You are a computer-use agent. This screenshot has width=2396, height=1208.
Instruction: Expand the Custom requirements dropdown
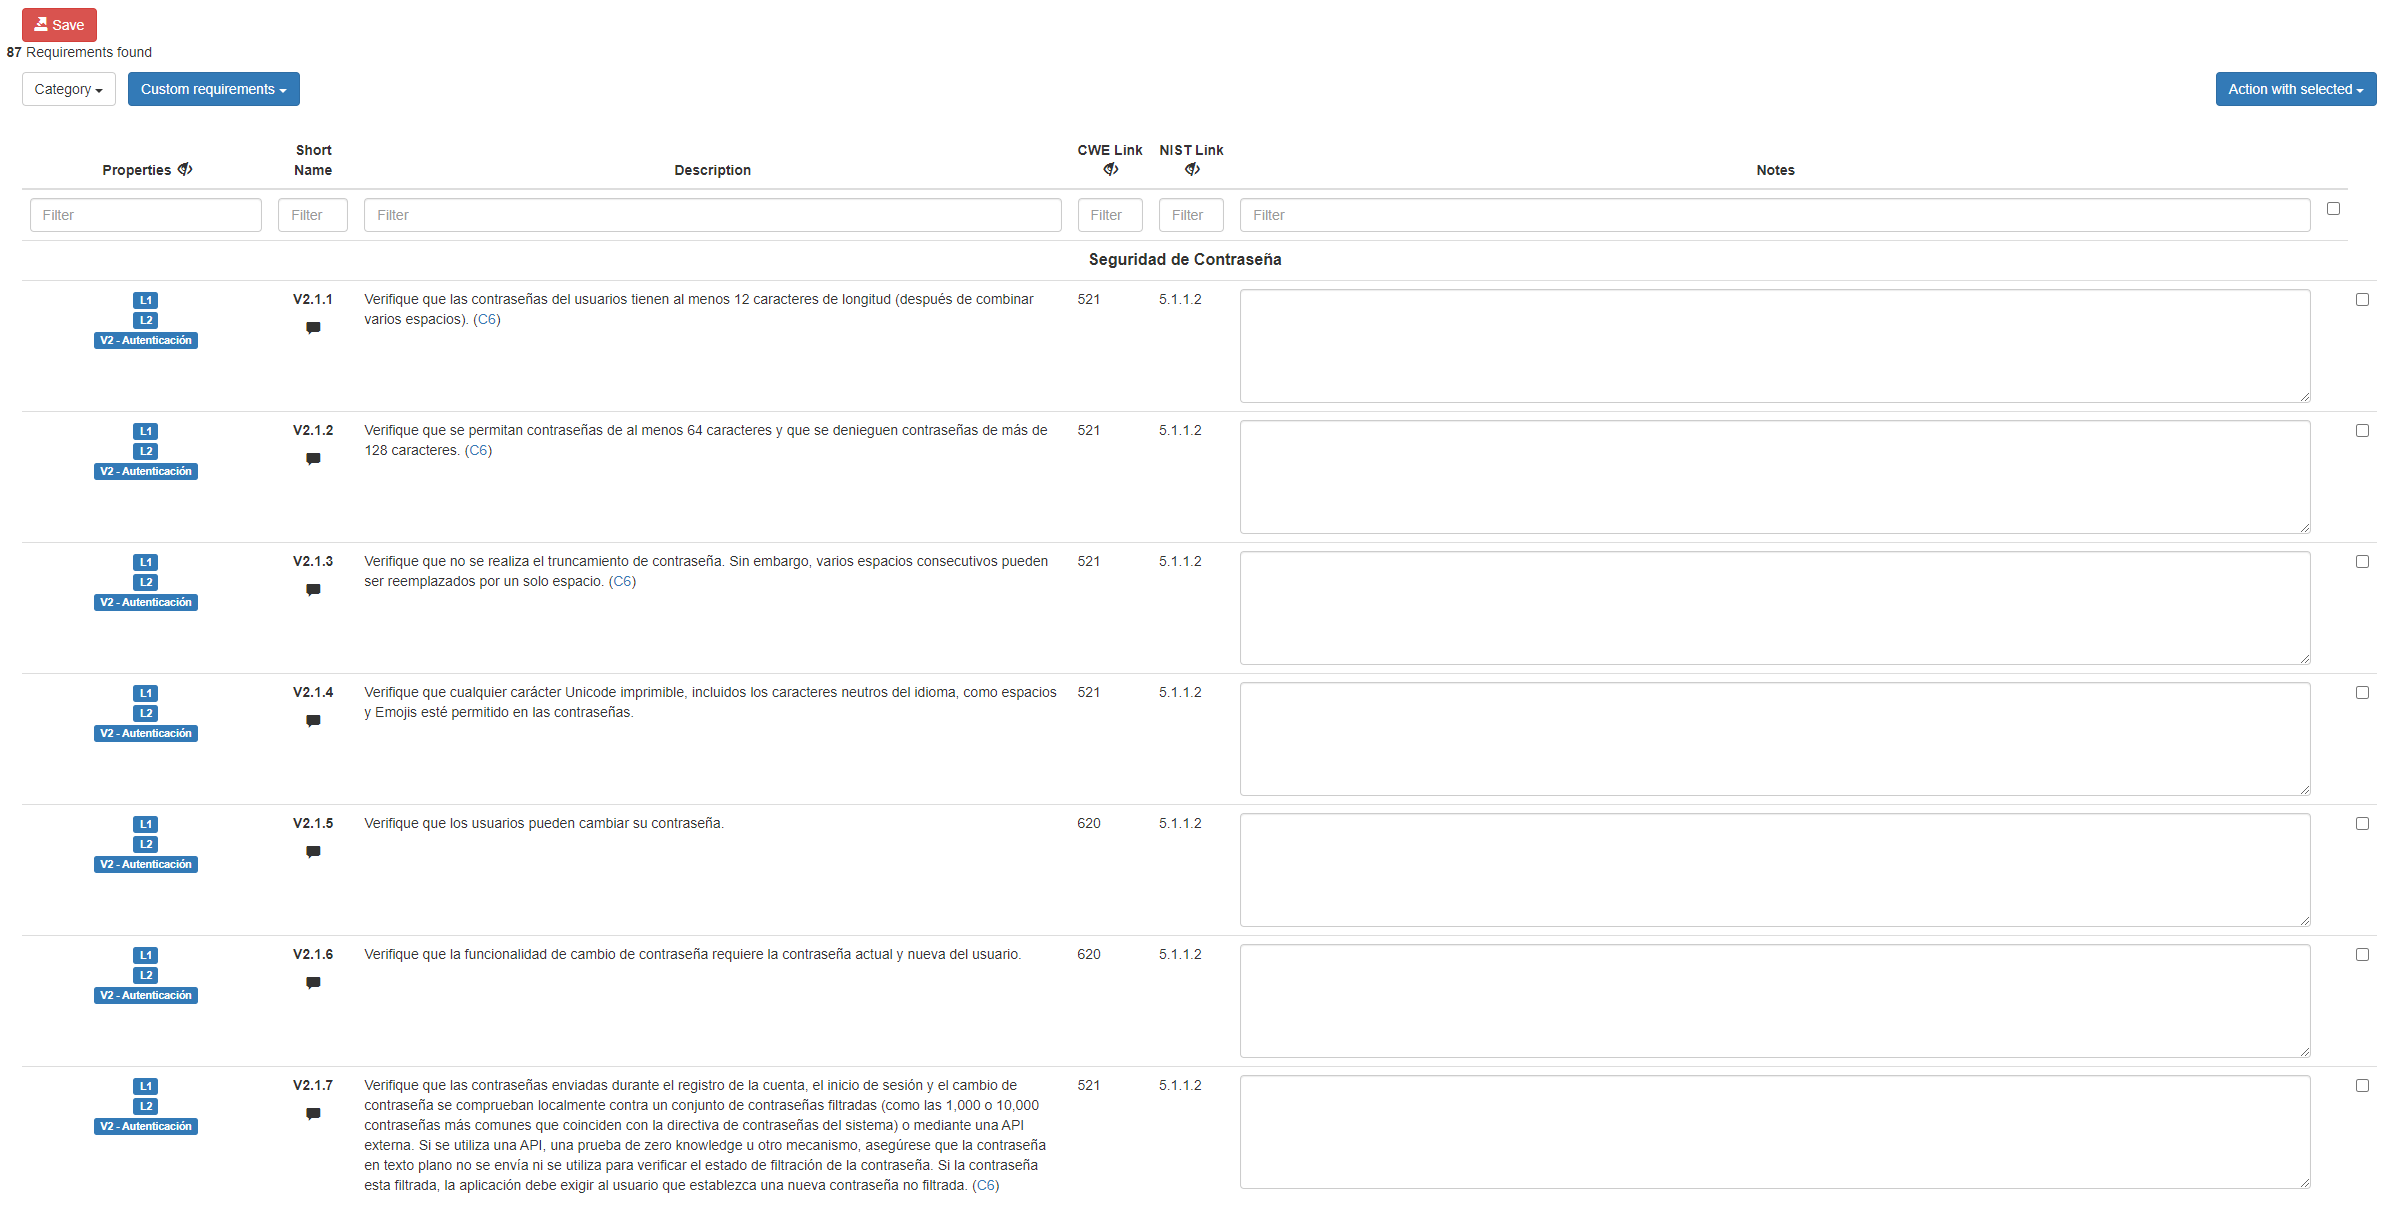[x=213, y=89]
